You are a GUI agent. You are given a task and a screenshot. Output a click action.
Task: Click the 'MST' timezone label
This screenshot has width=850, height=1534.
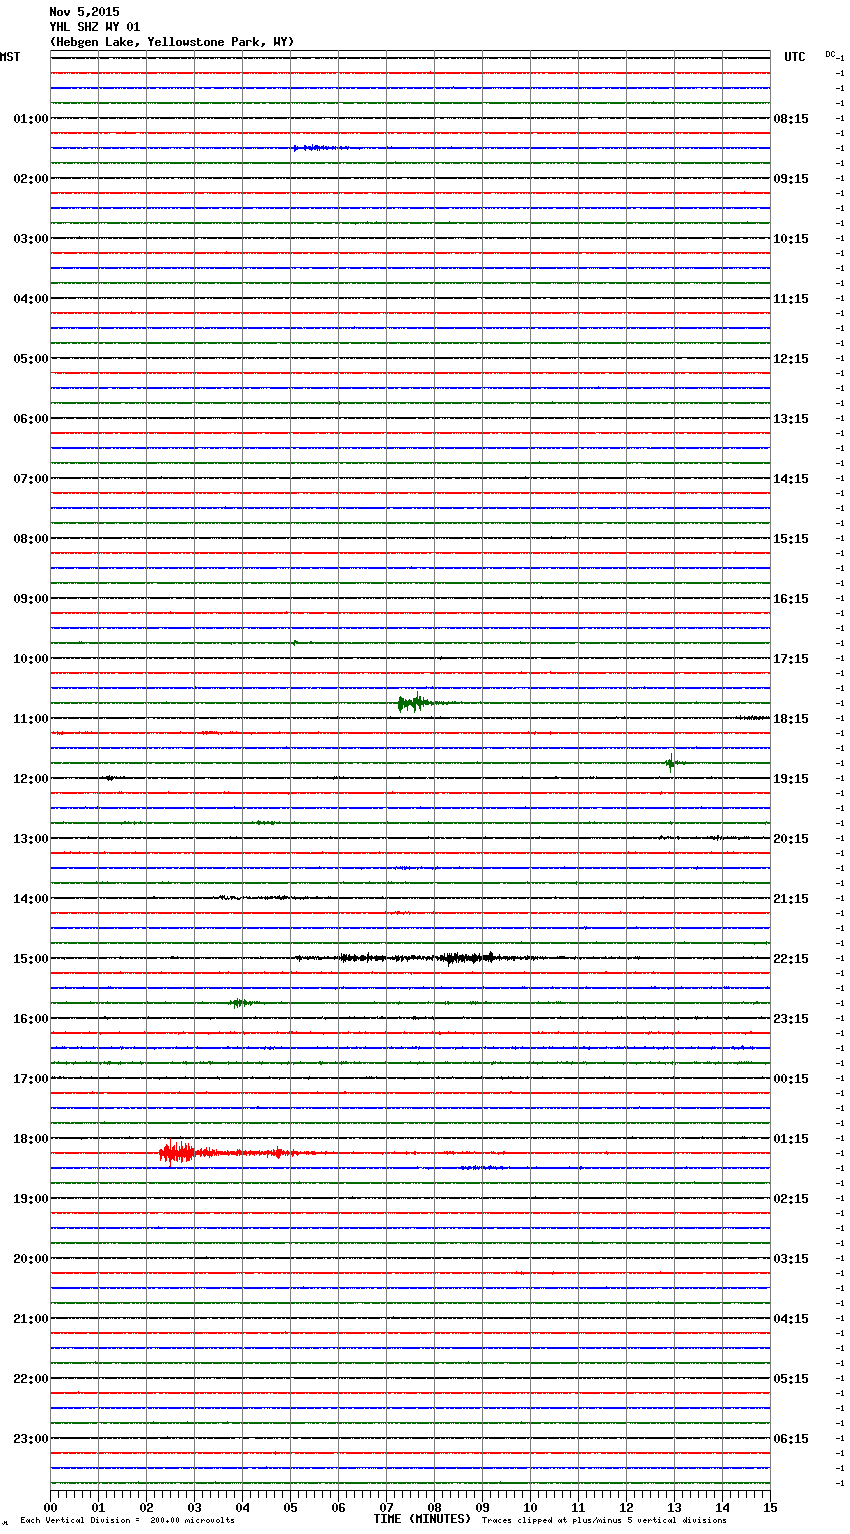[10, 57]
